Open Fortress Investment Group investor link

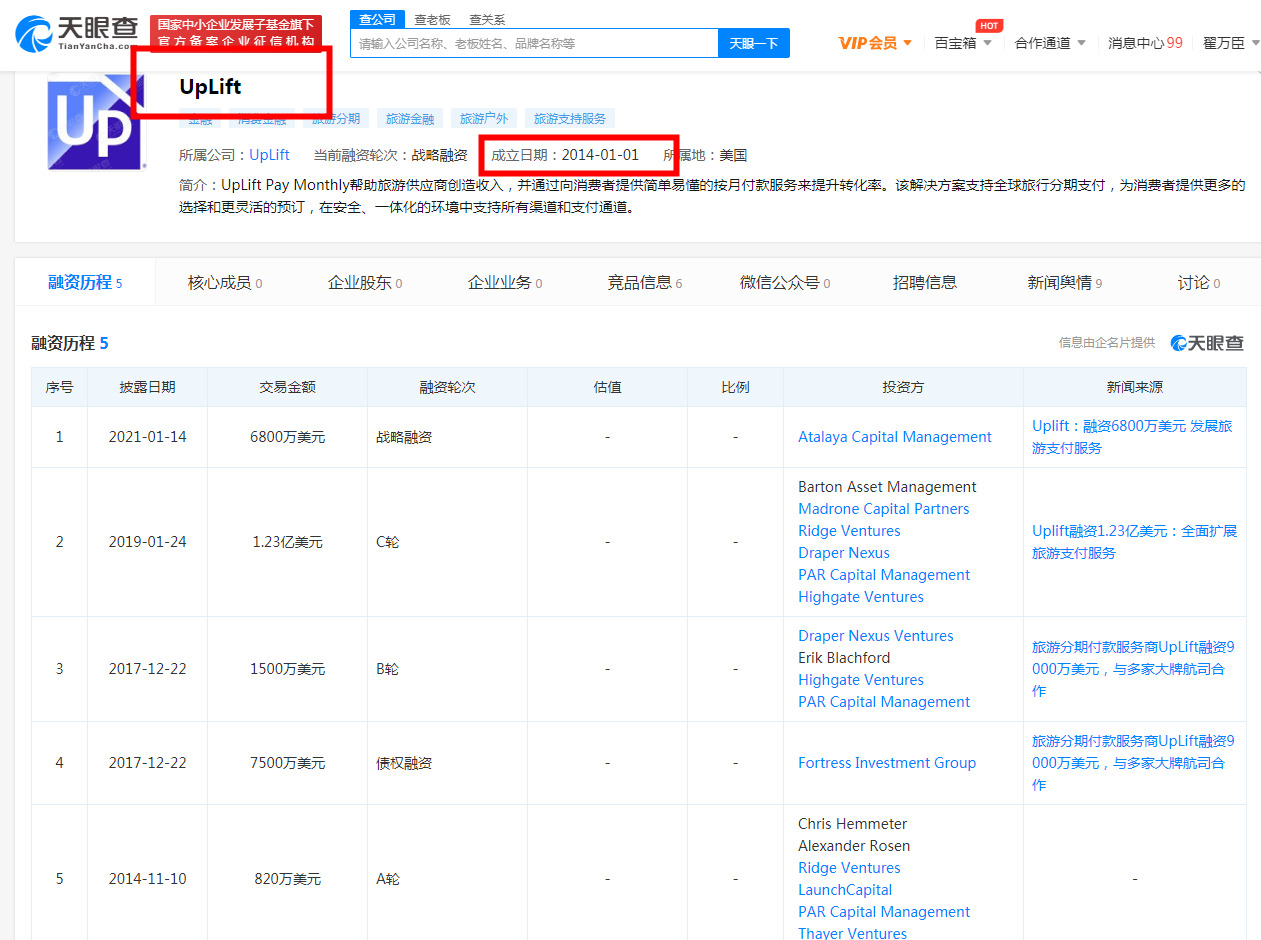point(887,763)
